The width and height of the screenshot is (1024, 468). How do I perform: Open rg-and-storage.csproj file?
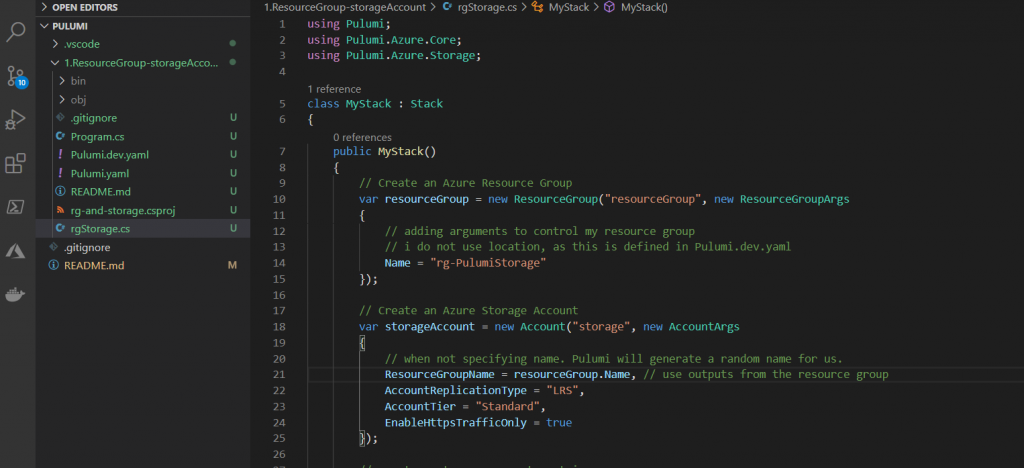coord(143,210)
